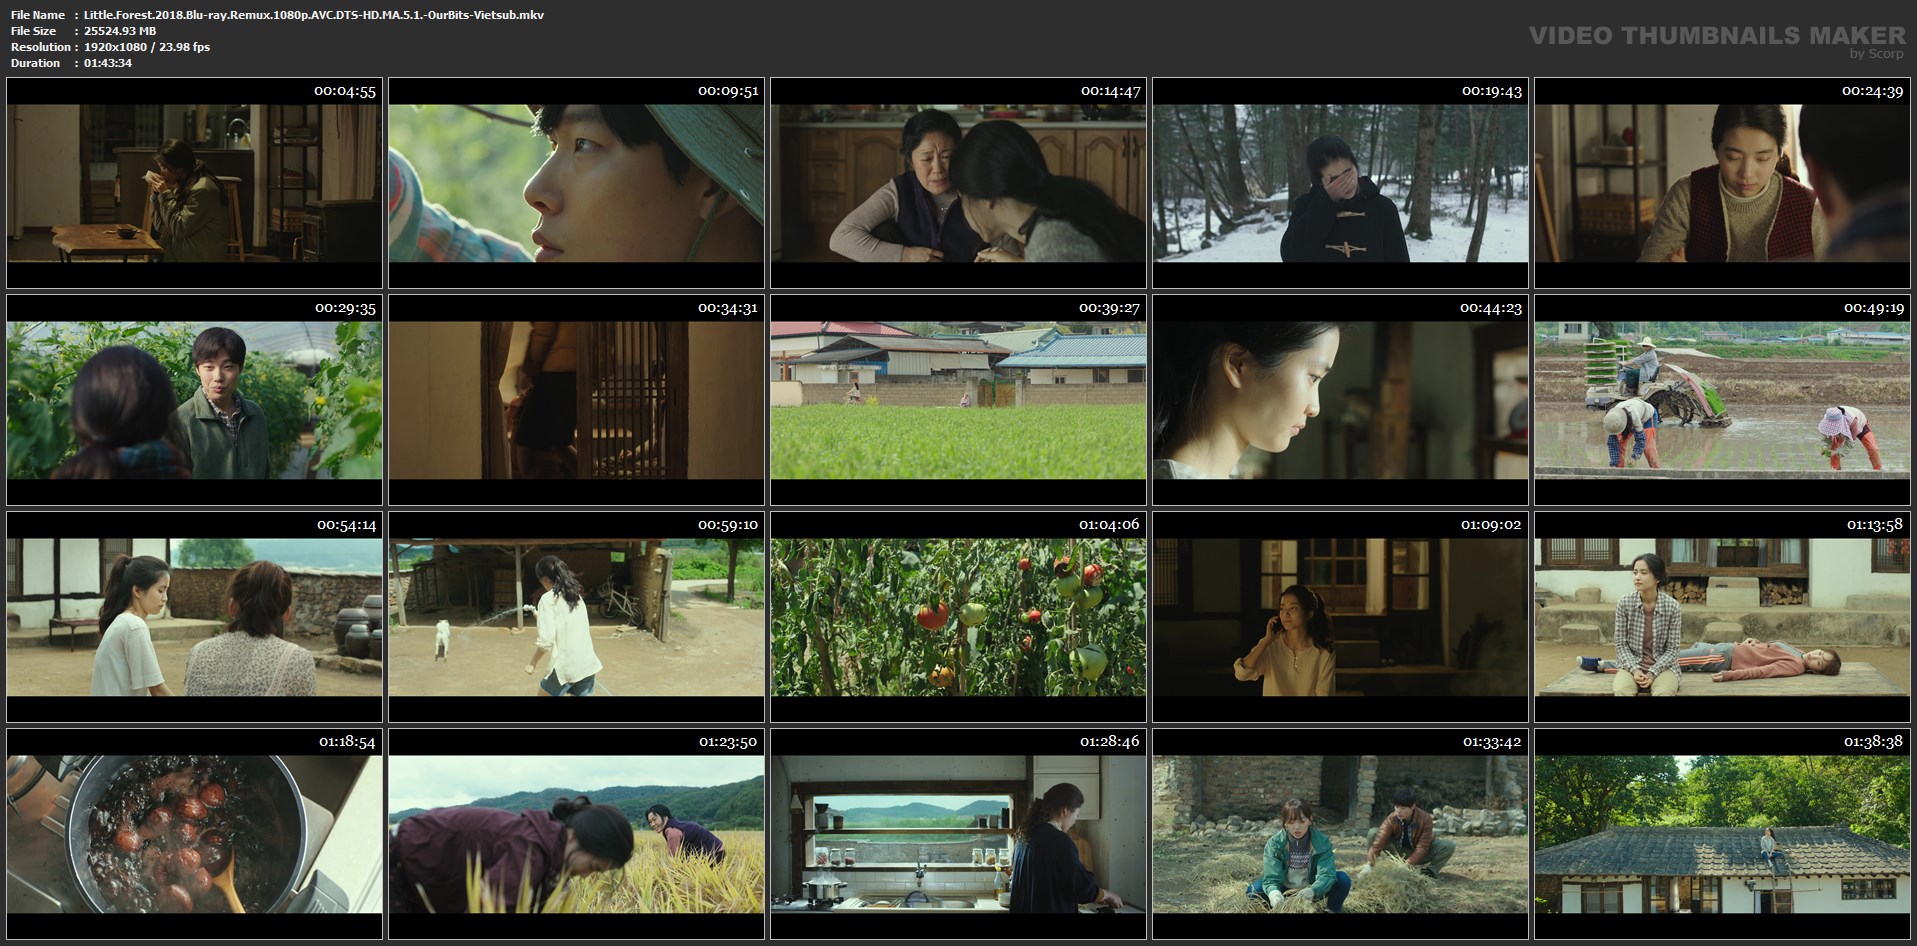The width and height of the screenshot is (1917, 946).
Task: Open the dog yard thumbnail at 00:59:10
Action: point(576,617)
